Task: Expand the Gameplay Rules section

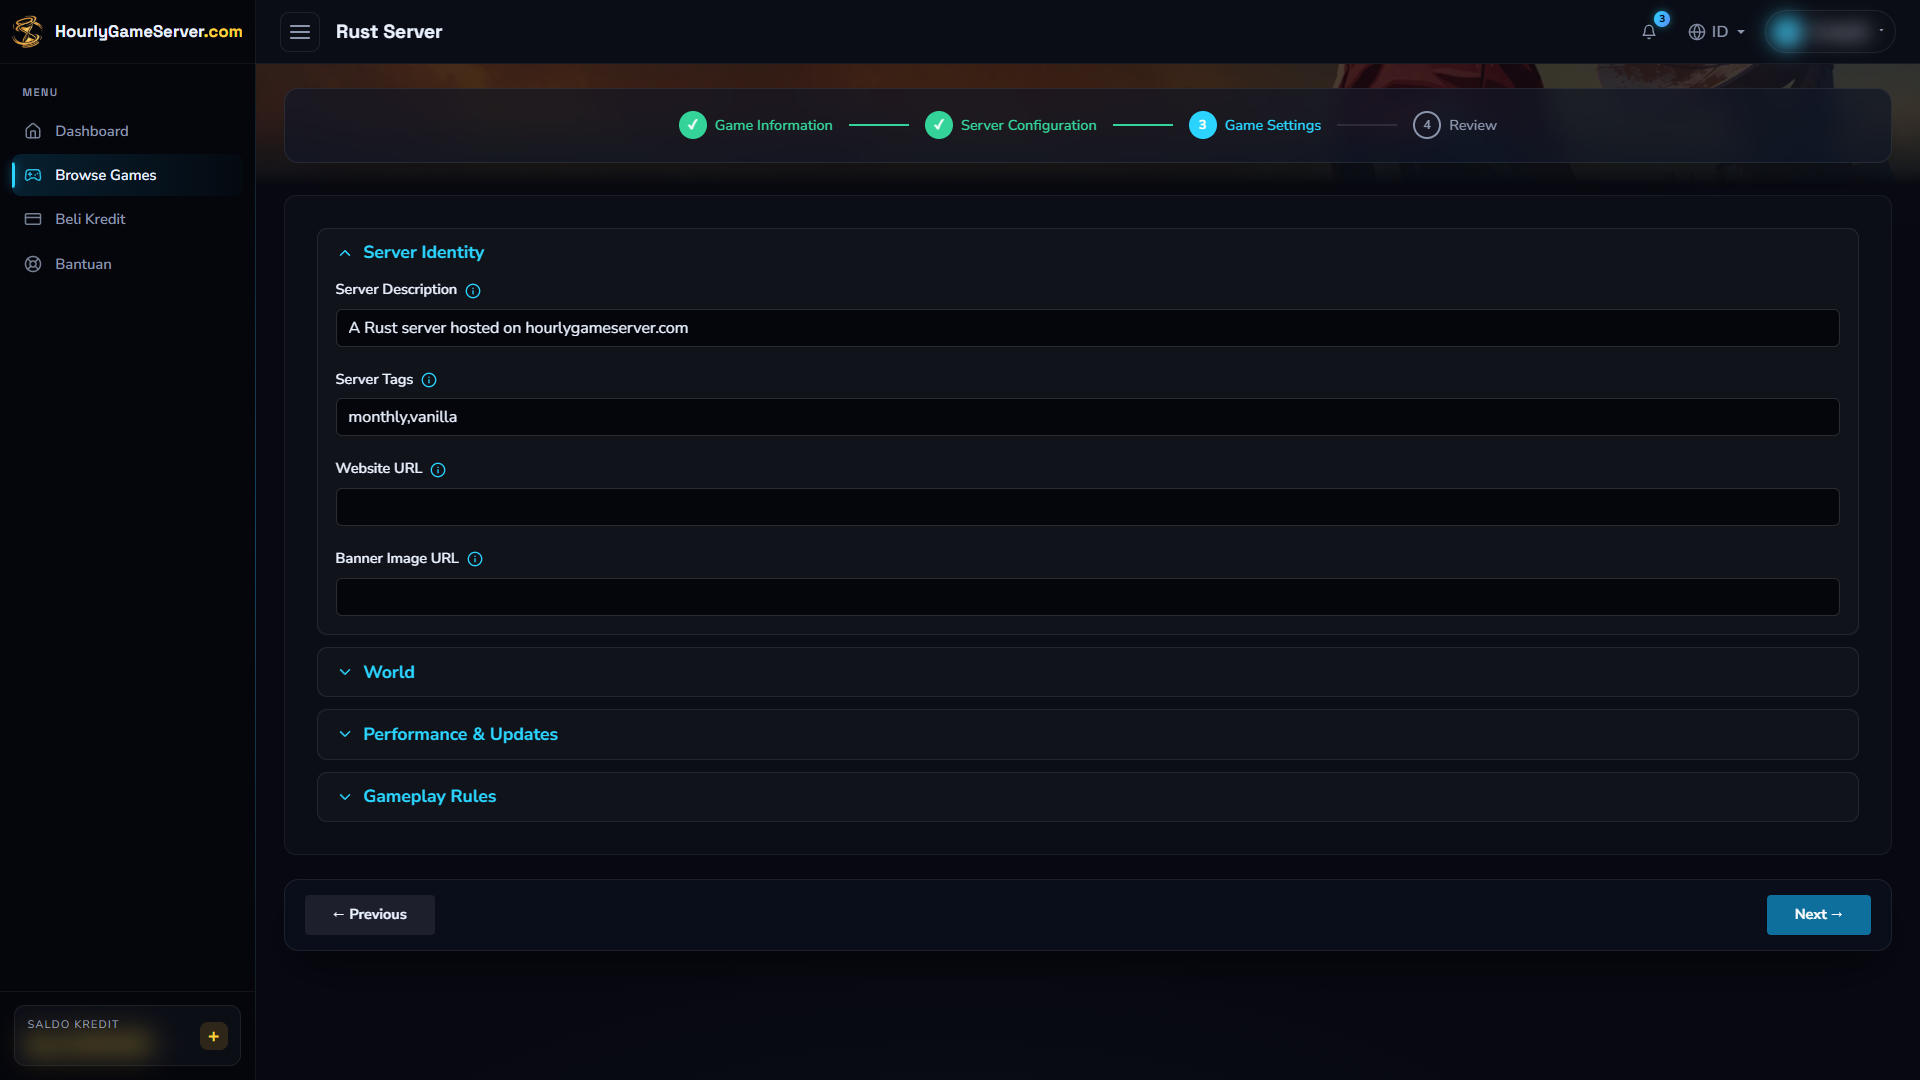Action: [1087, 797]
